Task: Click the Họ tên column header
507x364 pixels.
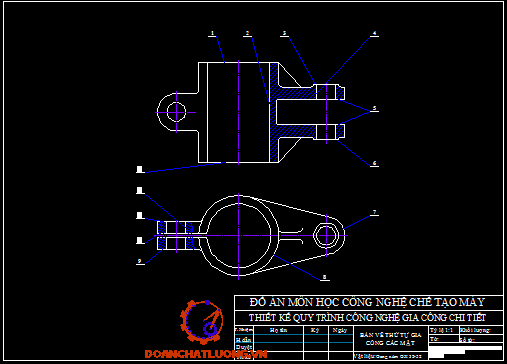Action: (x=278, y=330)
